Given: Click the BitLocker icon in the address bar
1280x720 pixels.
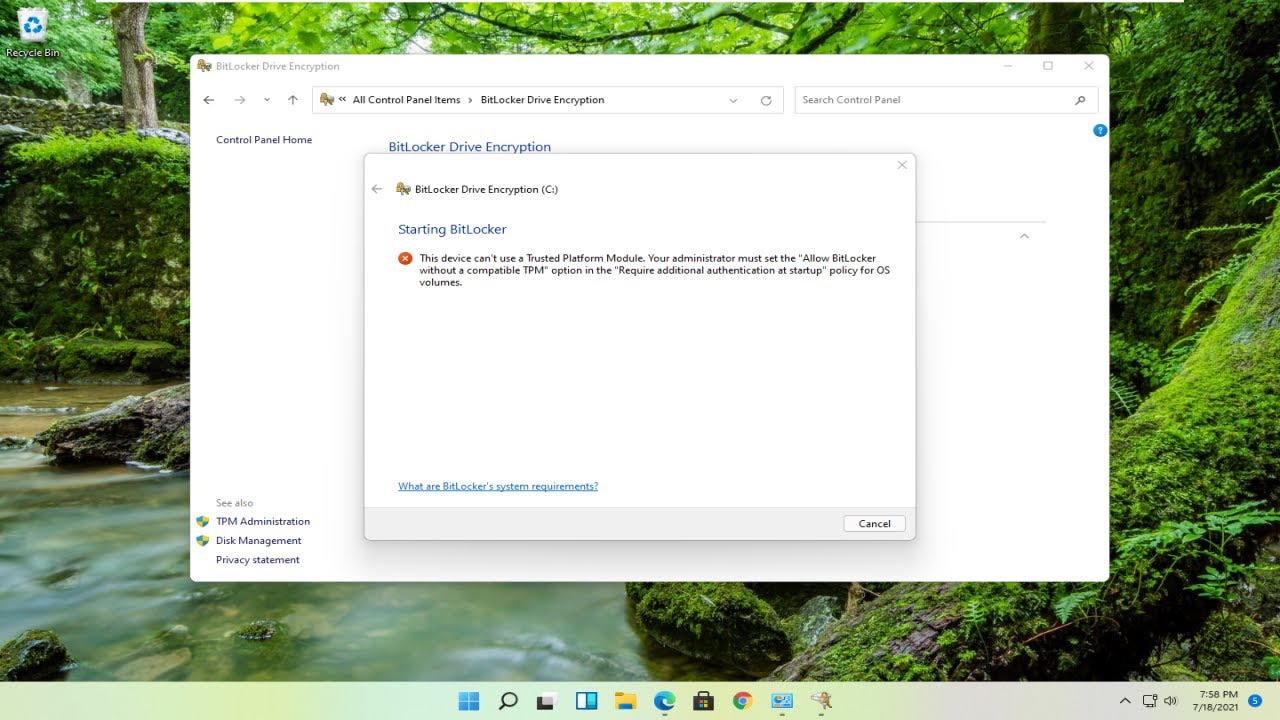Looking at the screenshot, I should 327,99.
